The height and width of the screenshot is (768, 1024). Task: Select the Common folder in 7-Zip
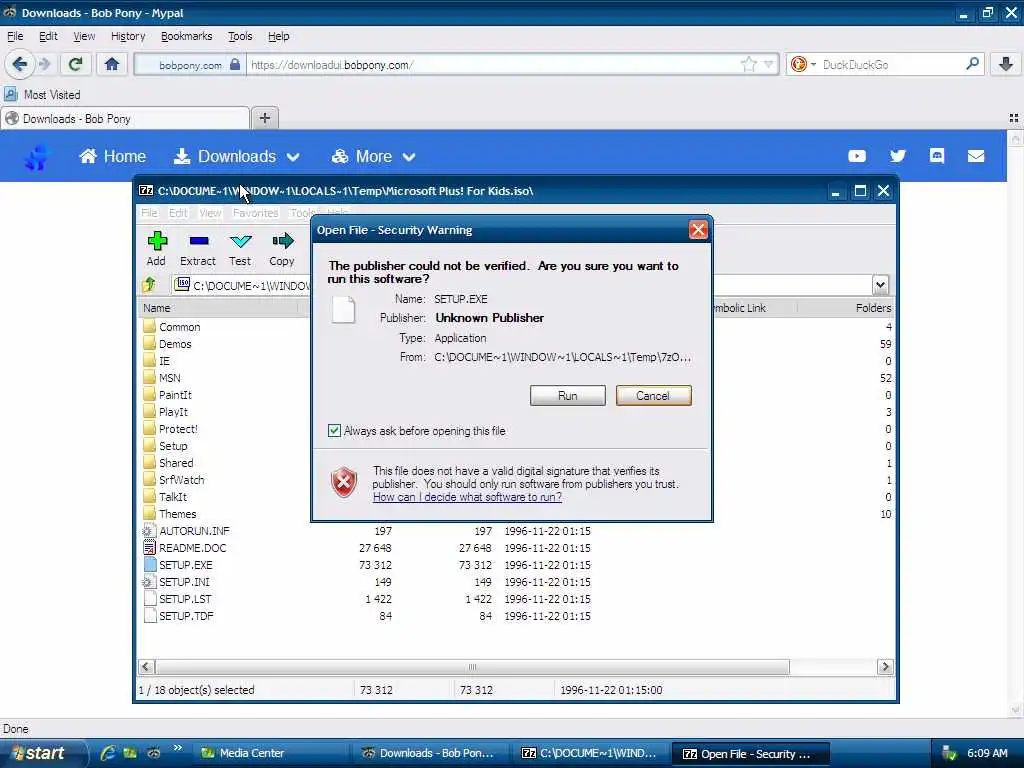click(x=180, y=327)
